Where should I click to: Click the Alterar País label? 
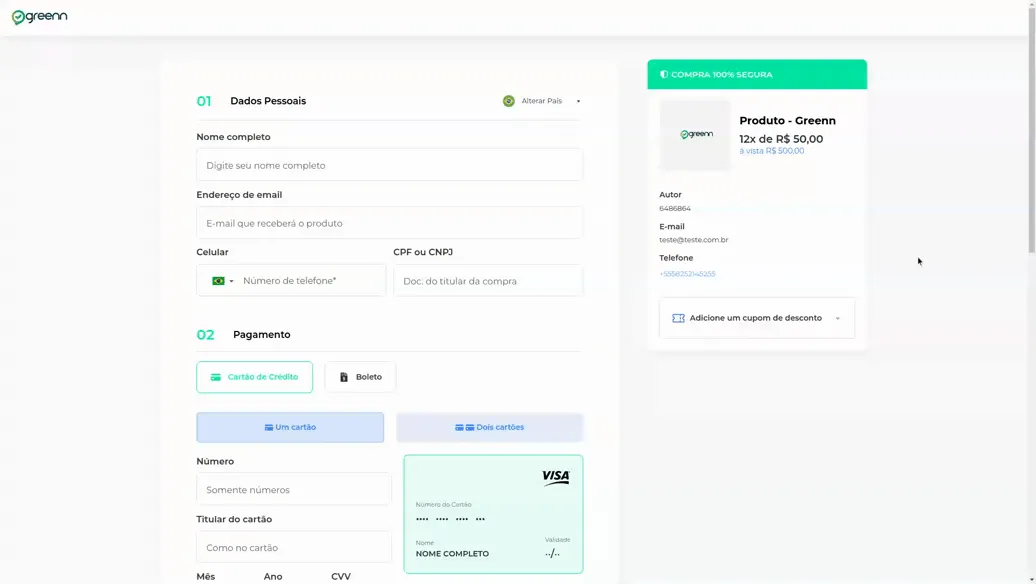[542, 101]
